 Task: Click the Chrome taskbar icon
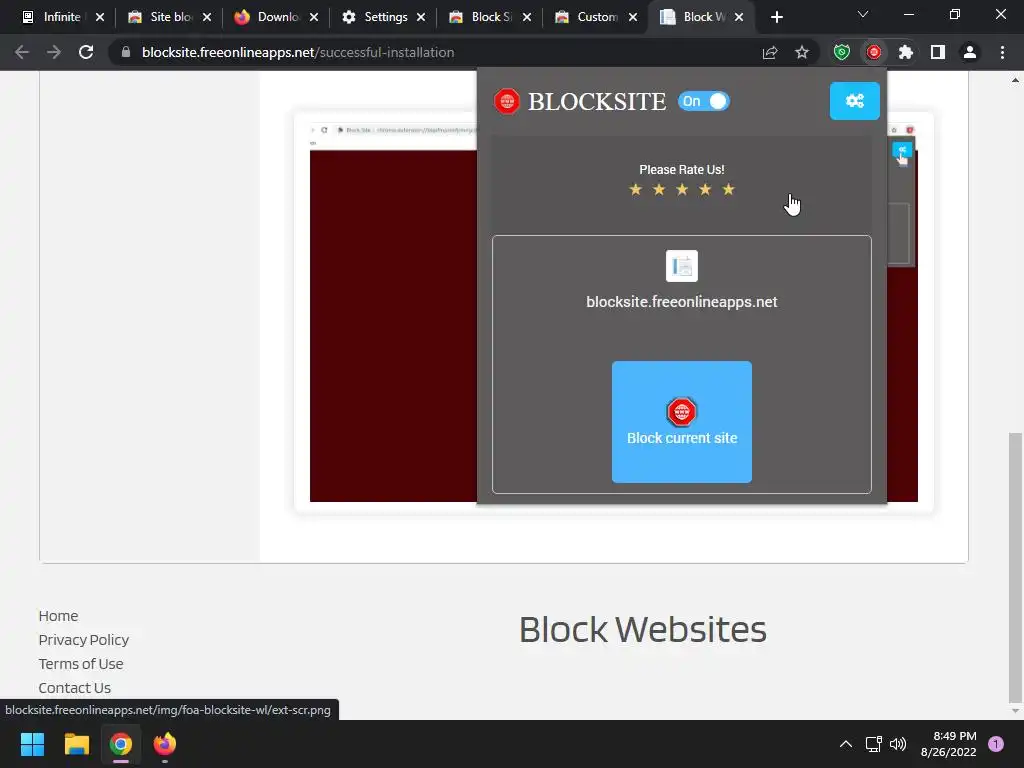(121, 744)
